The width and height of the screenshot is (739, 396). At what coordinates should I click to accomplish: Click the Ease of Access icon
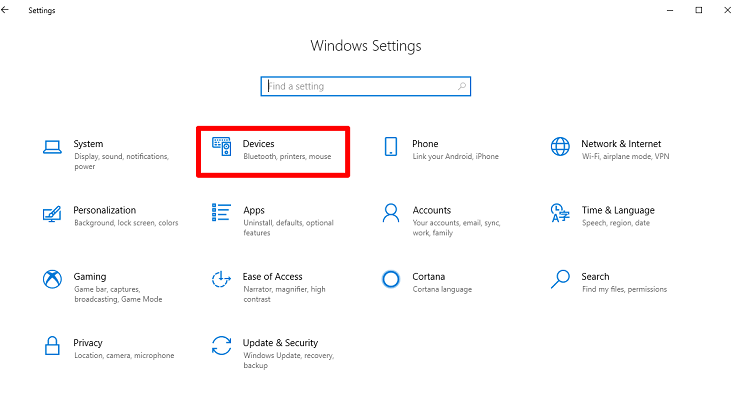tap(221, 279)
